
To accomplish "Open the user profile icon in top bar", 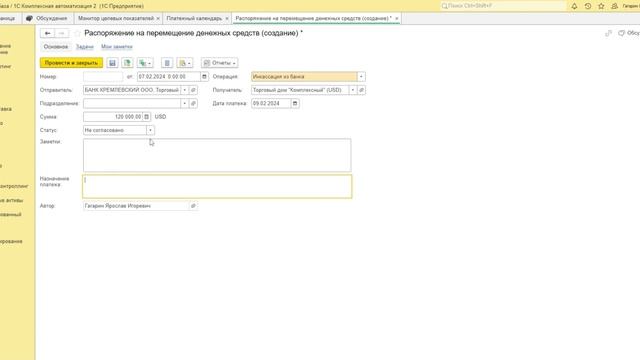I will 614,6.
